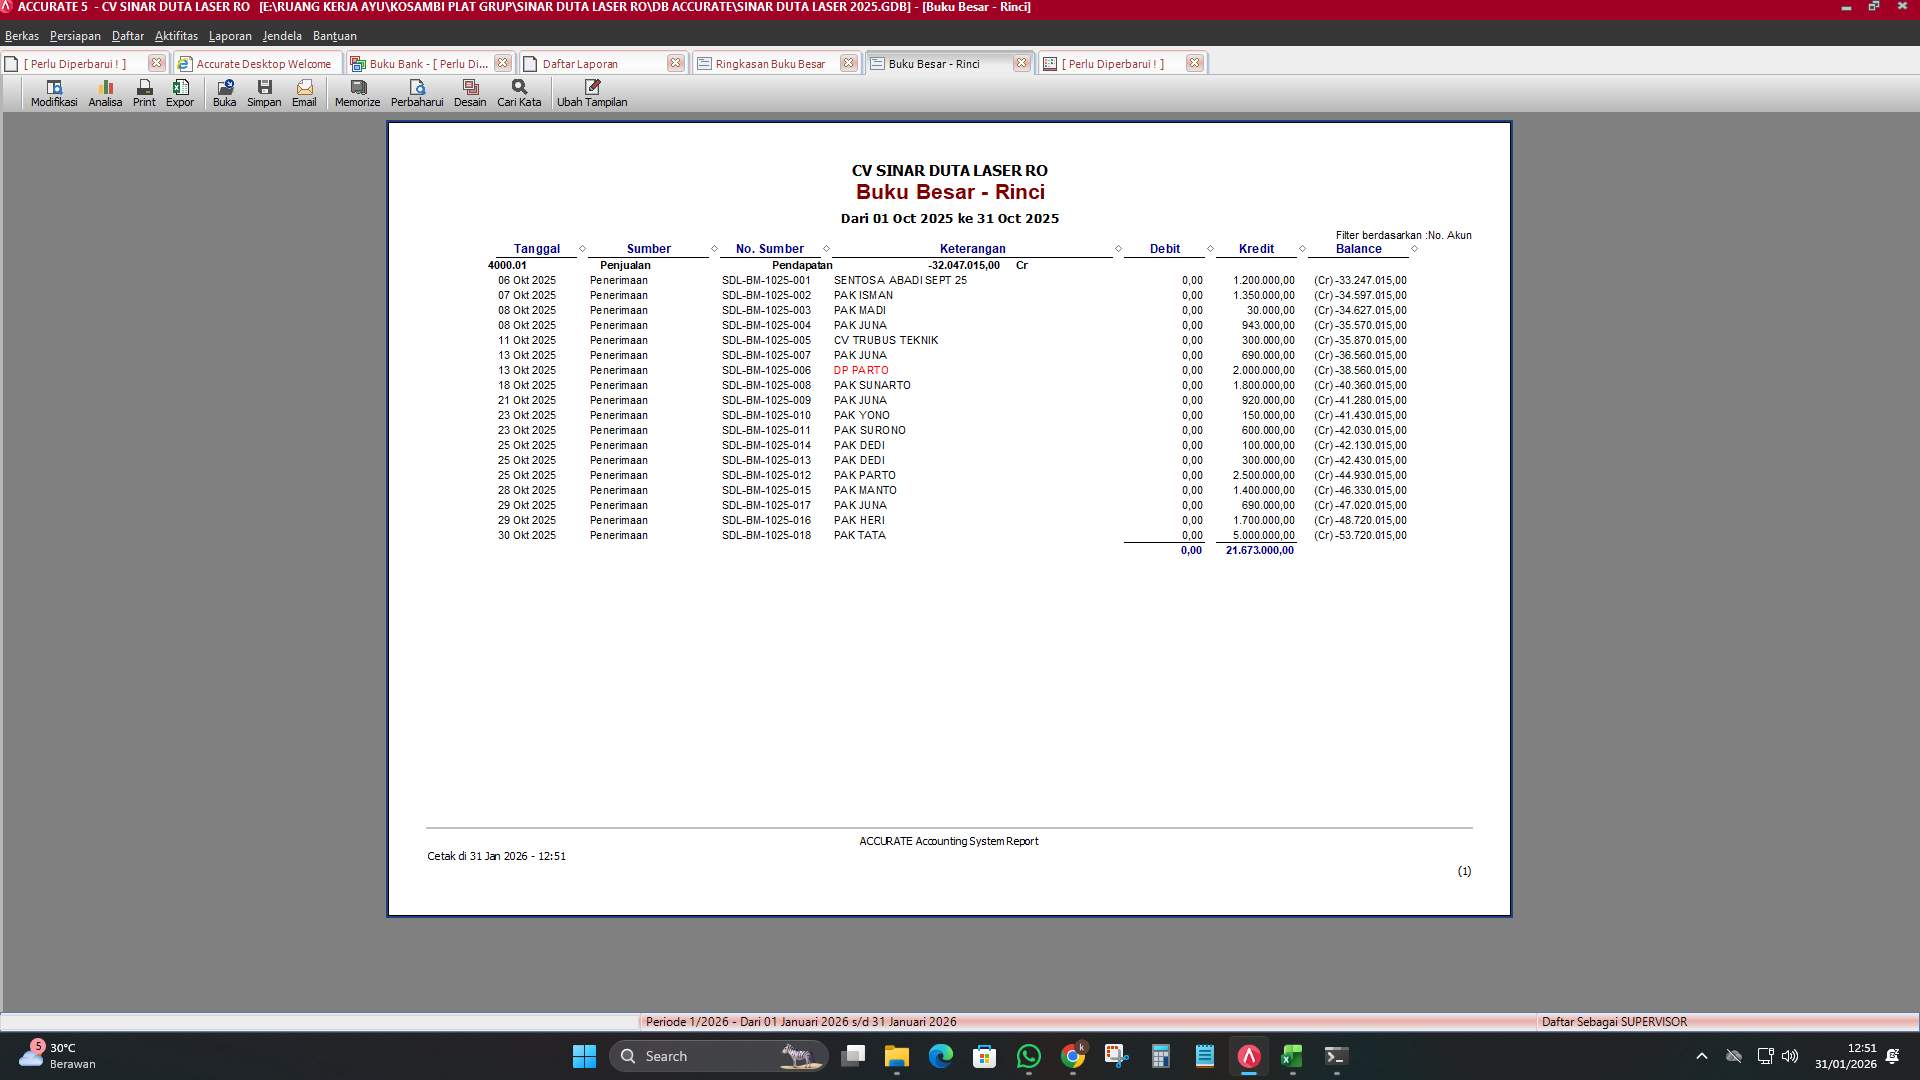Send report via Email icon

tap(304, 93)
